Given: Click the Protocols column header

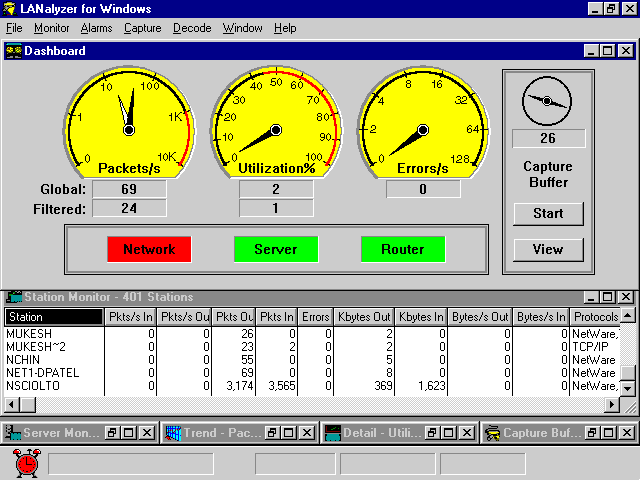Looking at the screenshot, I should pos(595,317).
